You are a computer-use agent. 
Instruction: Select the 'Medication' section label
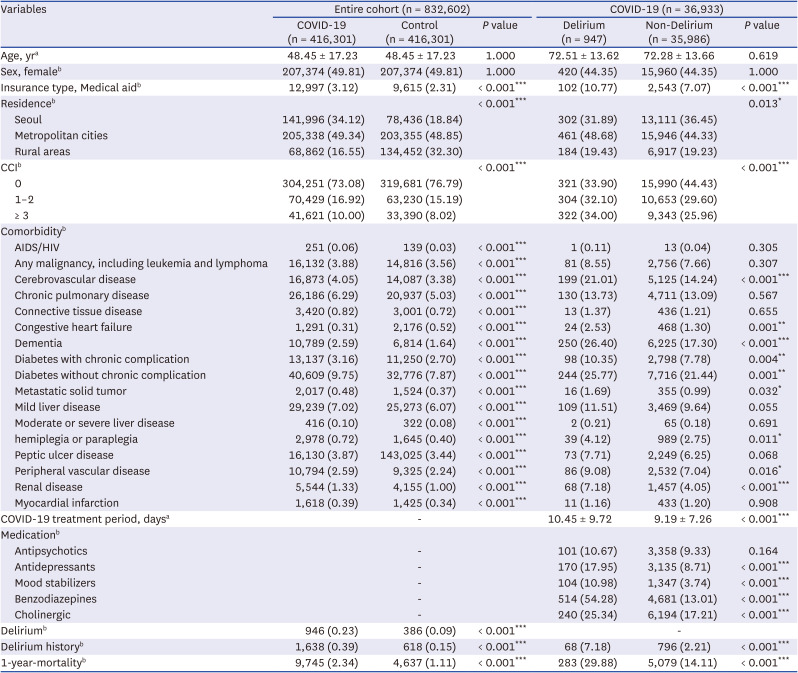(30, 535)
